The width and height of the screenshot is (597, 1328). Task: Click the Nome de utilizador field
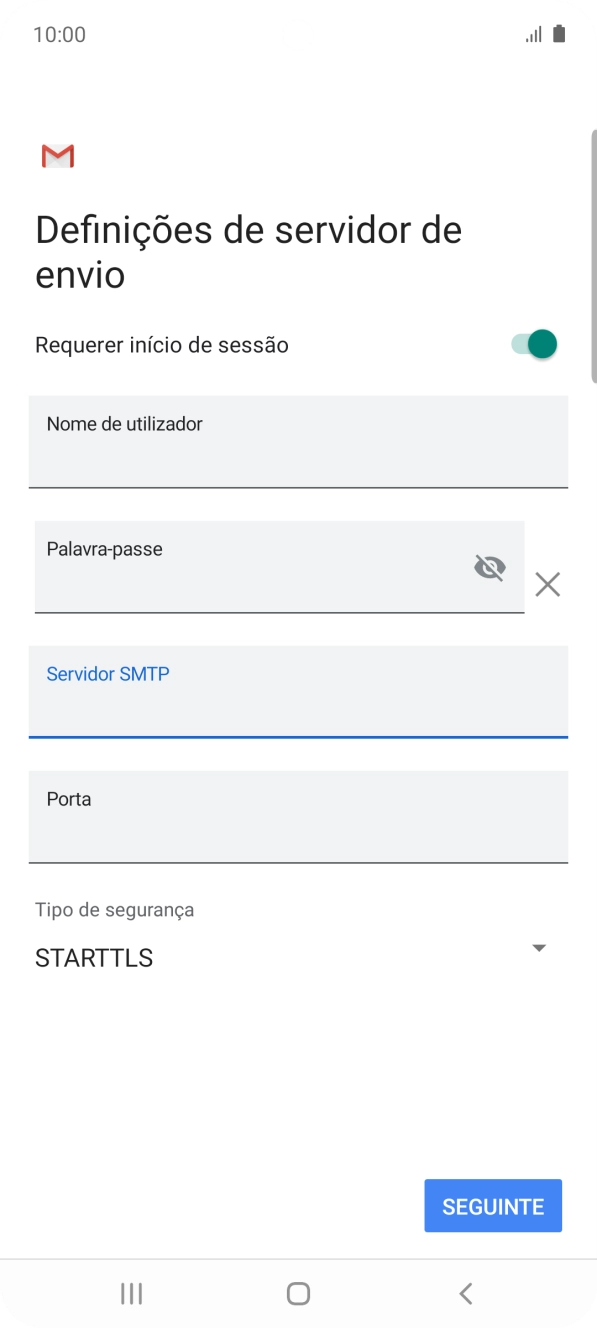click(297, 443)
